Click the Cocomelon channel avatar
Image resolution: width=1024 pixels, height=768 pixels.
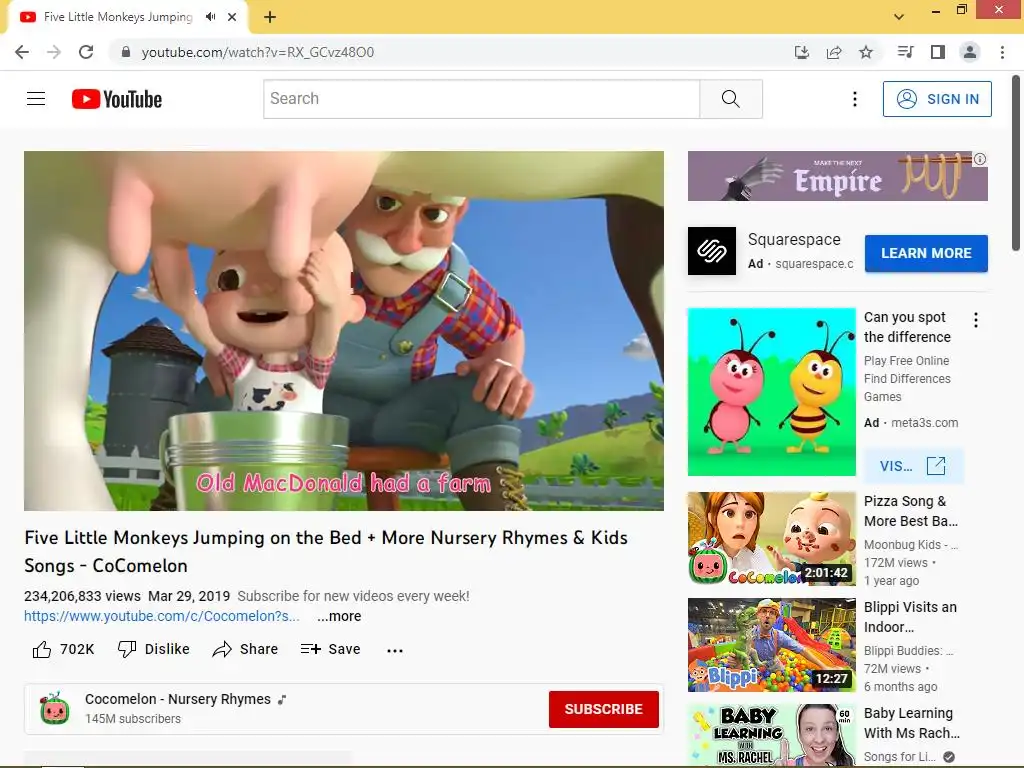[x=54, y=709]
